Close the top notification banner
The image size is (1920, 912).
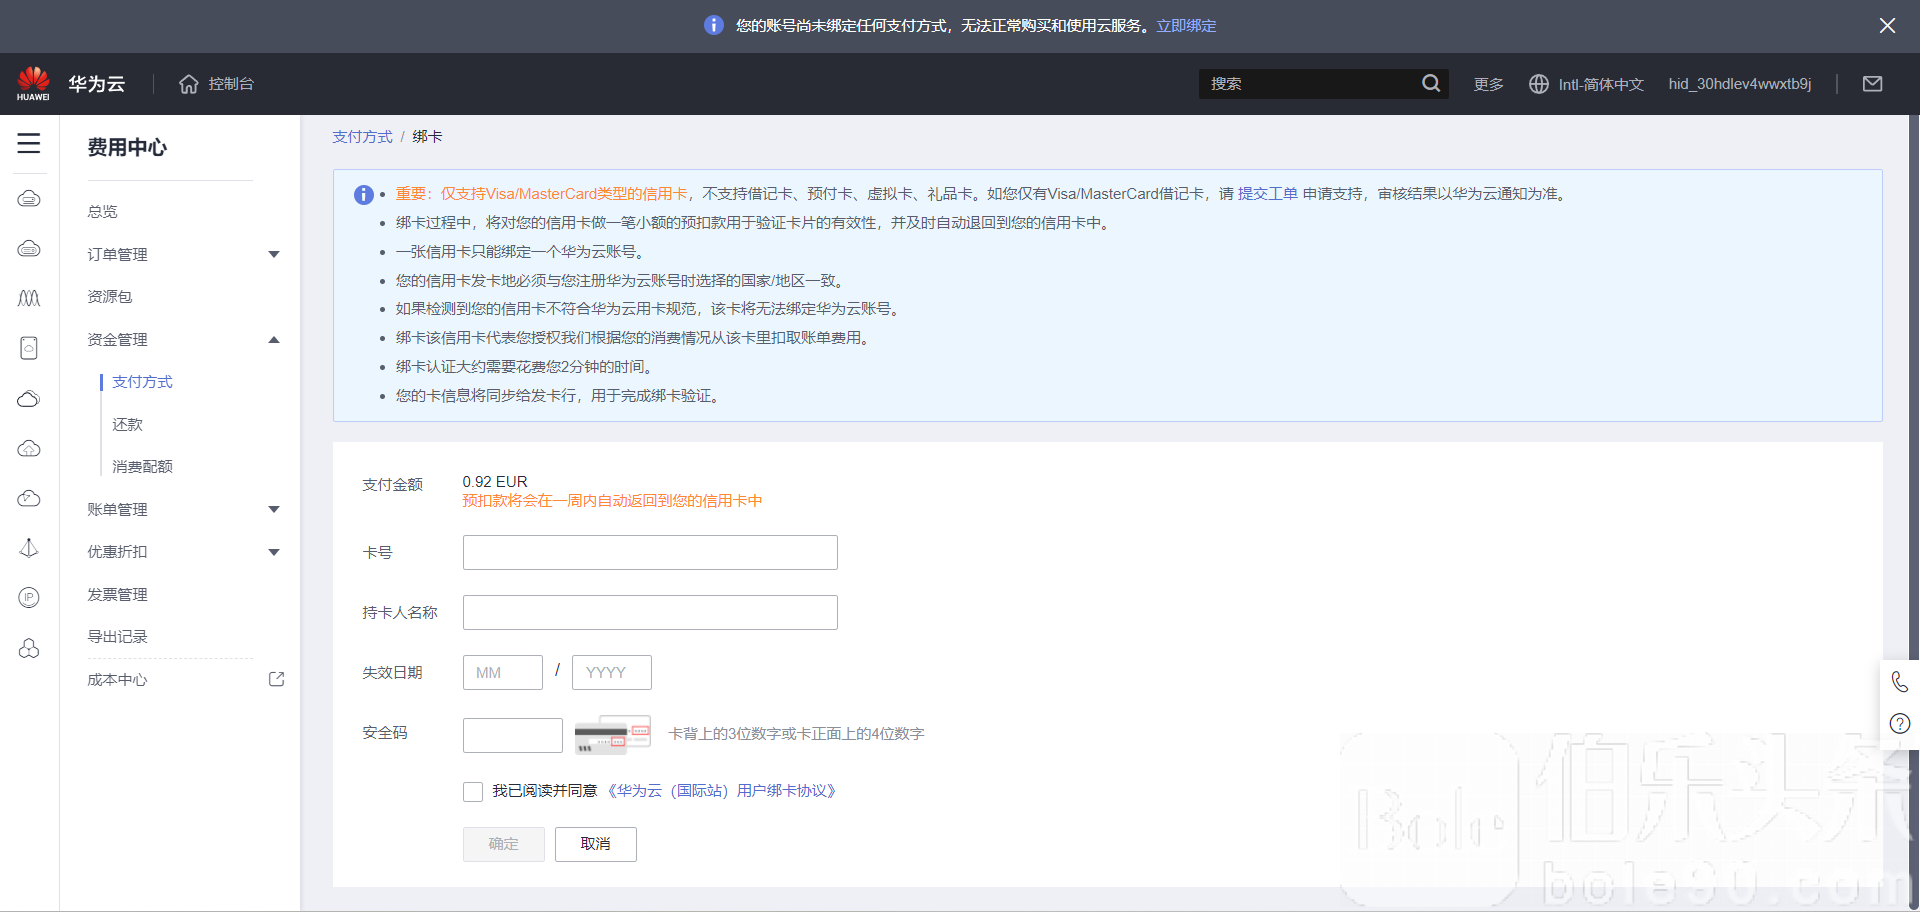(x=1887, y=26)
